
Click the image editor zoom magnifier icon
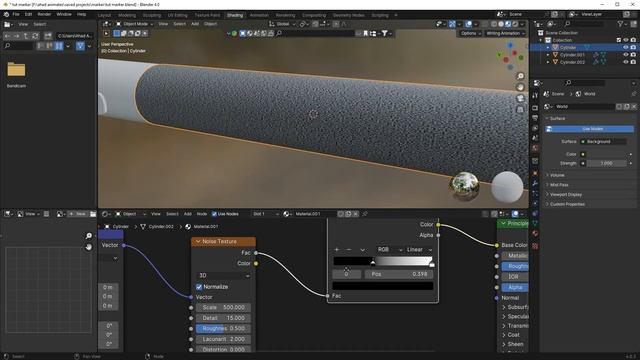[x=89, y=236]
